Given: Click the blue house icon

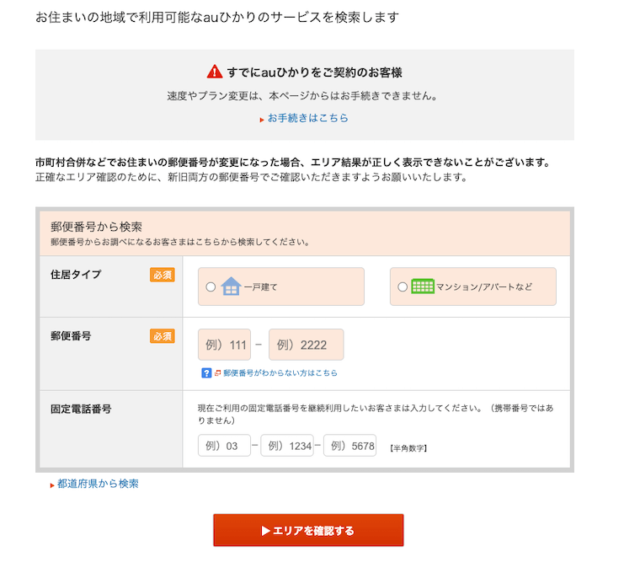Looking at the screenshot, I should coord(230,287).
